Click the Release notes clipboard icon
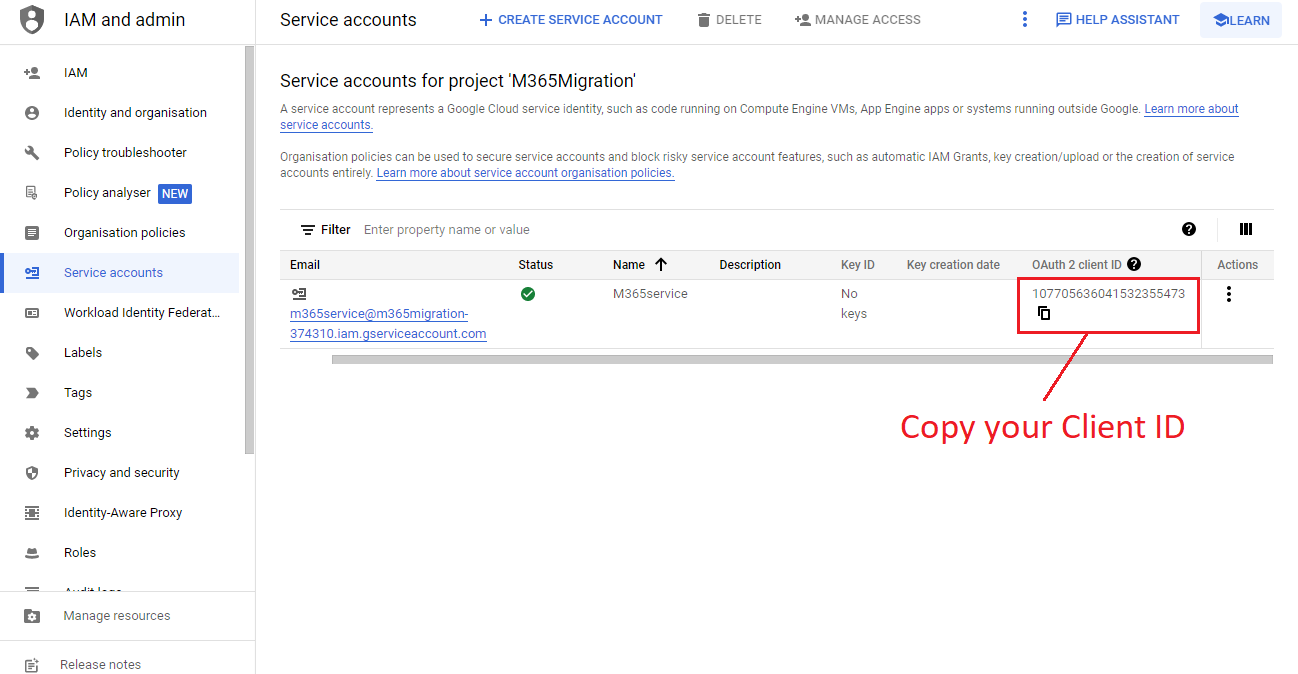Viewport: 1298px width, 674px height. point(32,665)
